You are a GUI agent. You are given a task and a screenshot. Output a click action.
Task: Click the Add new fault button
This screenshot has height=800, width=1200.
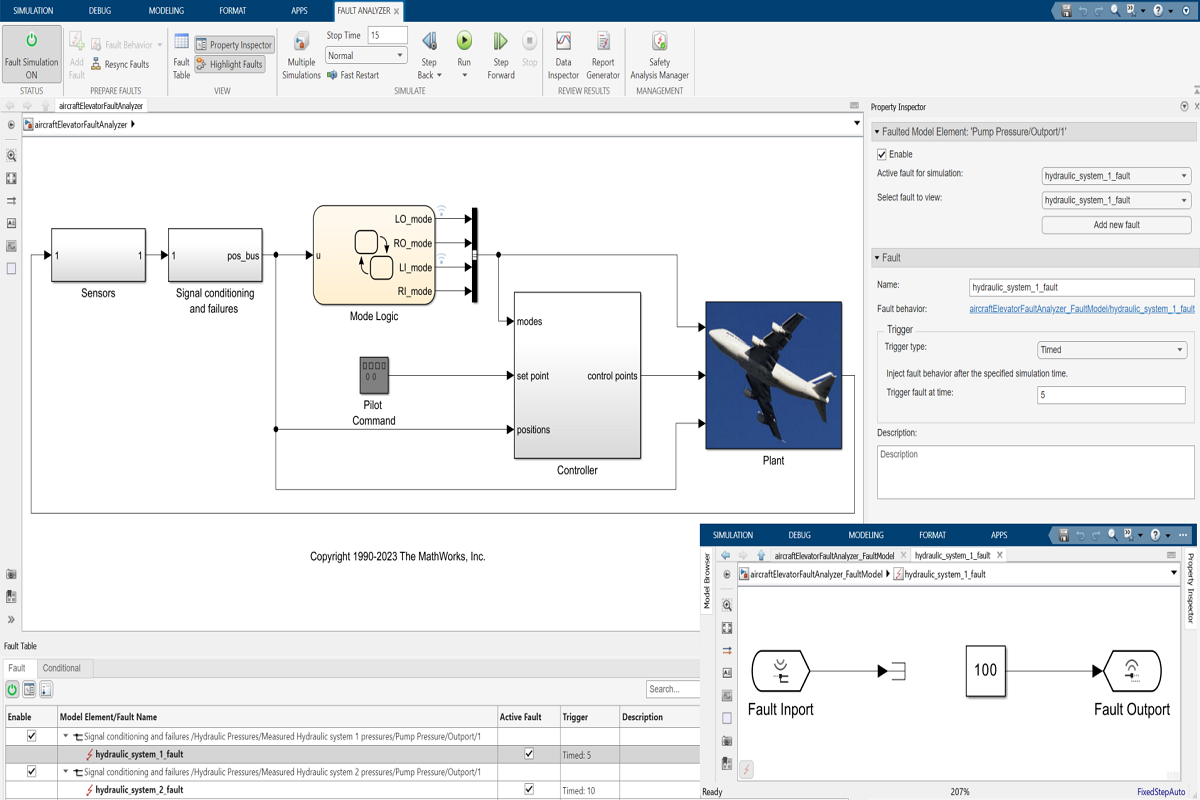(x=1117, y=224)
